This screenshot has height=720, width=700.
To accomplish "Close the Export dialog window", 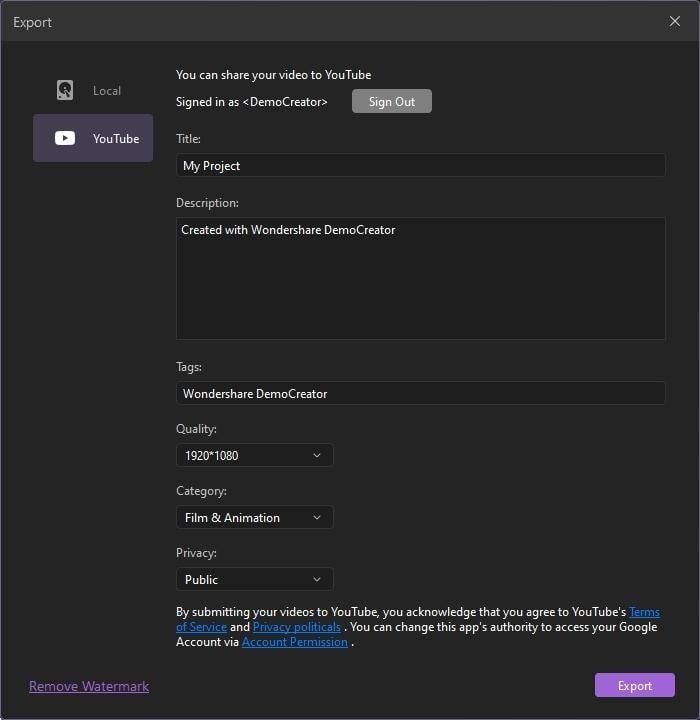I will (x=675, y=21).
